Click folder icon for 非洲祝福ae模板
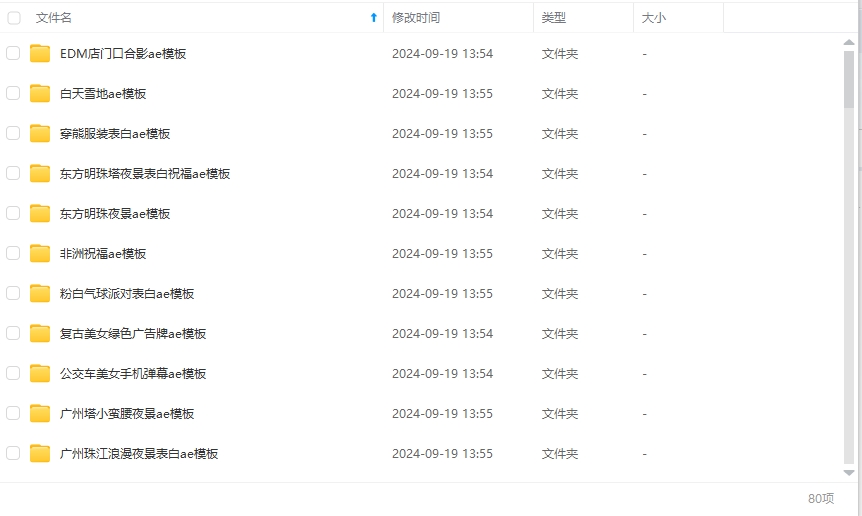862x516 pixels. [40, 254]
